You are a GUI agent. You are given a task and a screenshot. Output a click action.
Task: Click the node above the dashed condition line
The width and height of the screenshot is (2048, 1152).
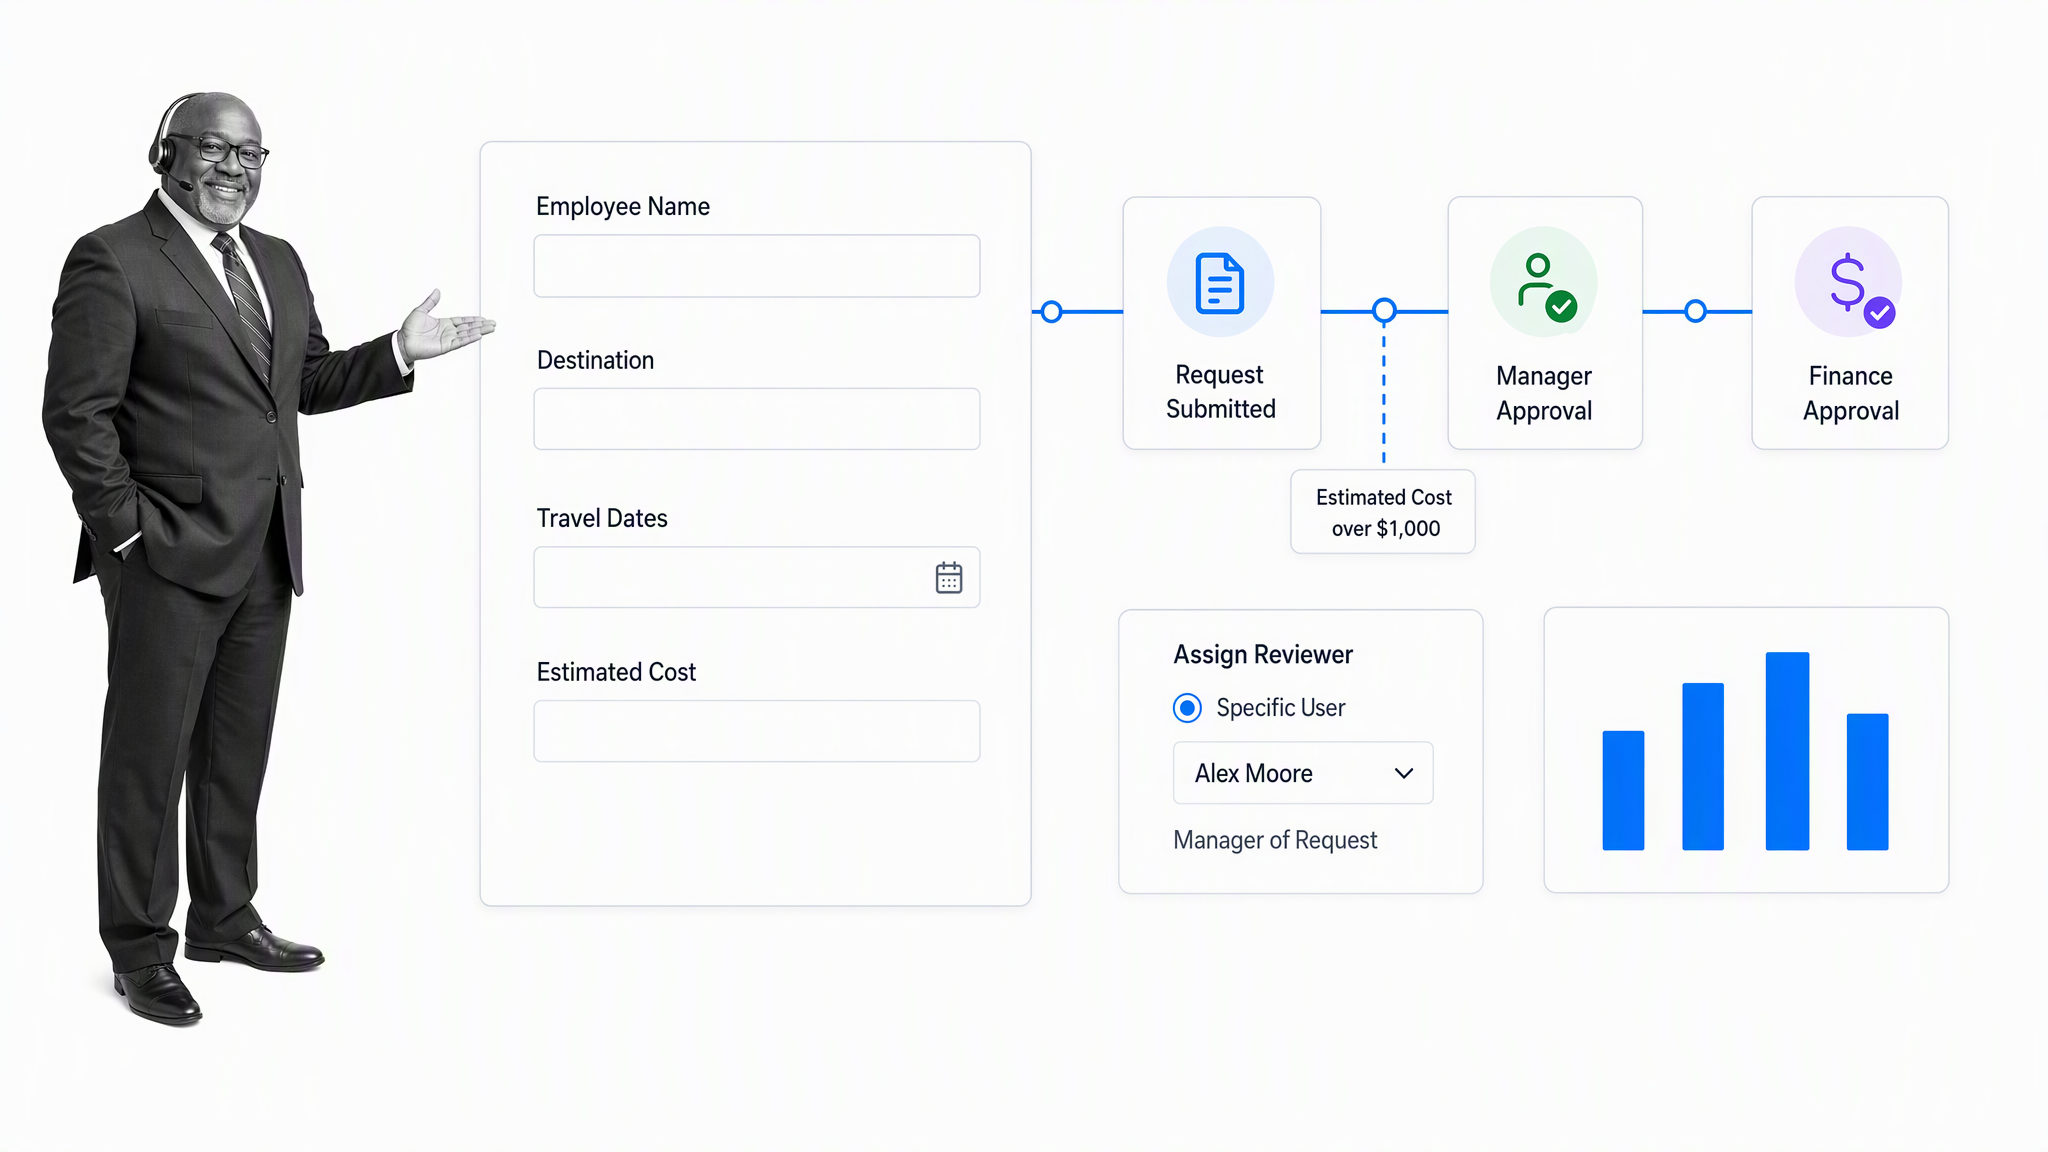point(1384,311)
